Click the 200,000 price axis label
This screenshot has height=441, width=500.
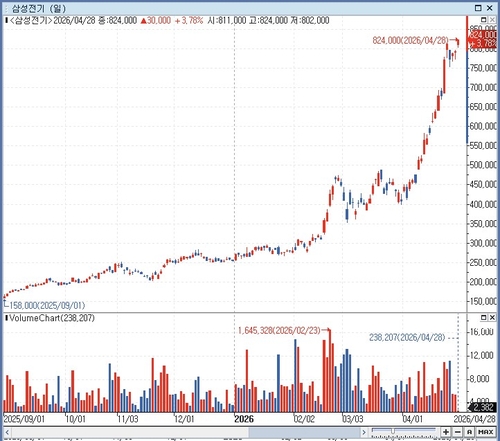(483, 282)
